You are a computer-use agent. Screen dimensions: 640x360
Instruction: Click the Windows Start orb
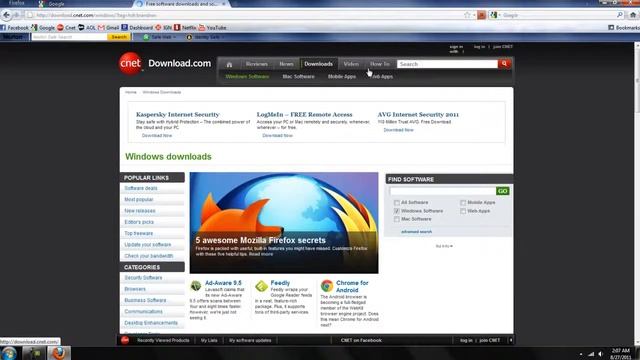(9, 353)
